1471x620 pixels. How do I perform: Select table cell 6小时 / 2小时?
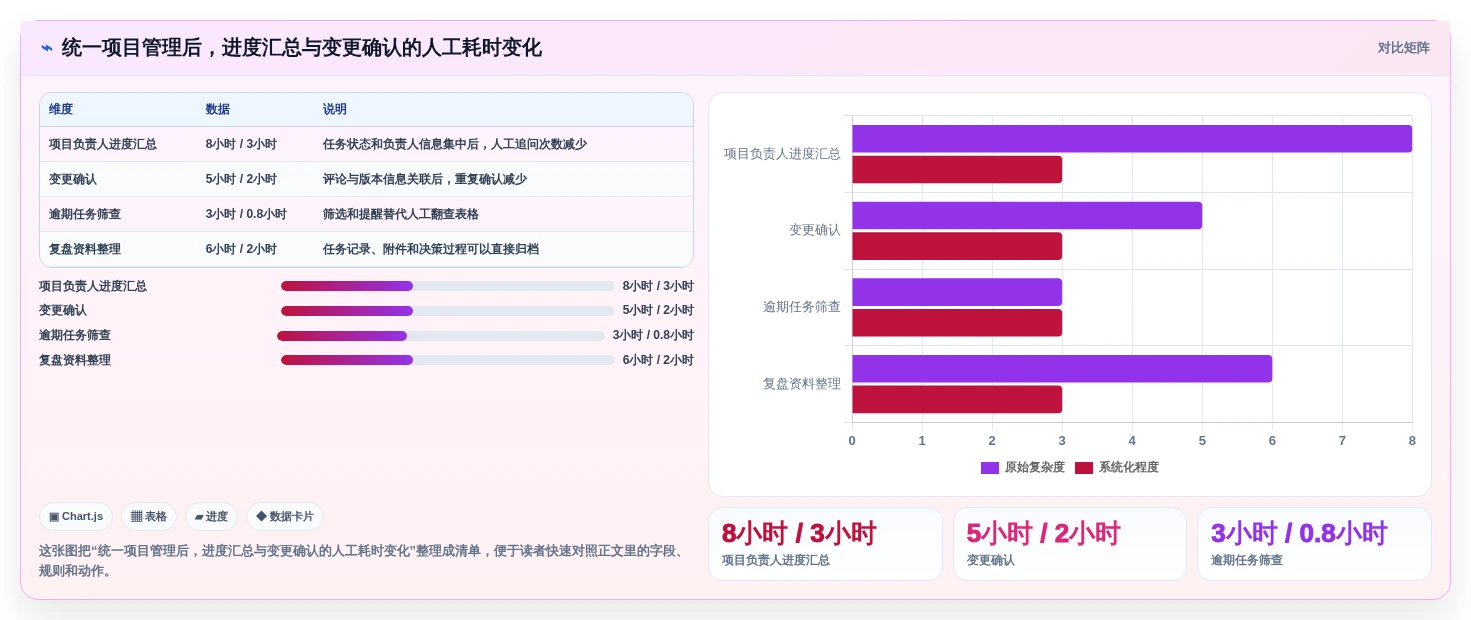click(241, 249)
